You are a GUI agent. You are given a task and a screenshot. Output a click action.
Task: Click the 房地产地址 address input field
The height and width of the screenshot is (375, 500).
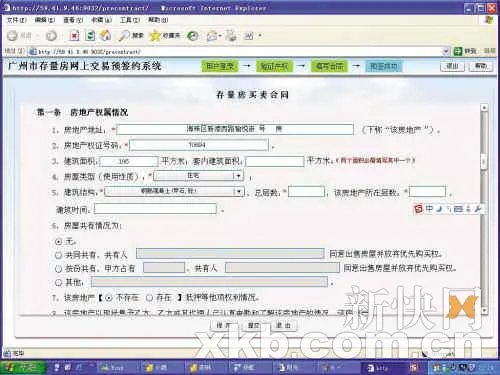[x=235, y=129]
